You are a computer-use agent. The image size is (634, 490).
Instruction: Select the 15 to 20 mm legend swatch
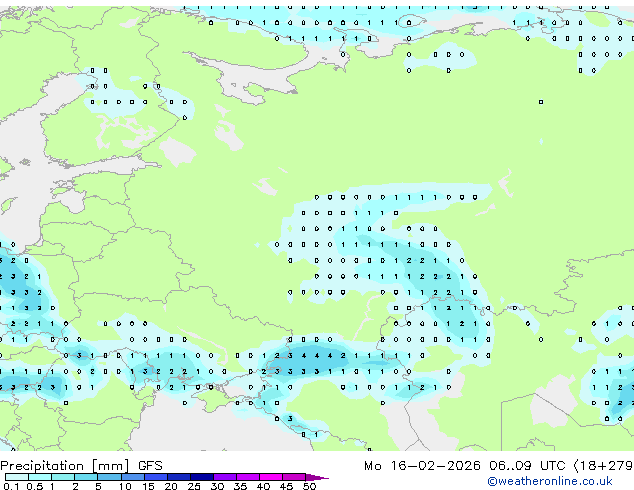[x=155, y=477]
